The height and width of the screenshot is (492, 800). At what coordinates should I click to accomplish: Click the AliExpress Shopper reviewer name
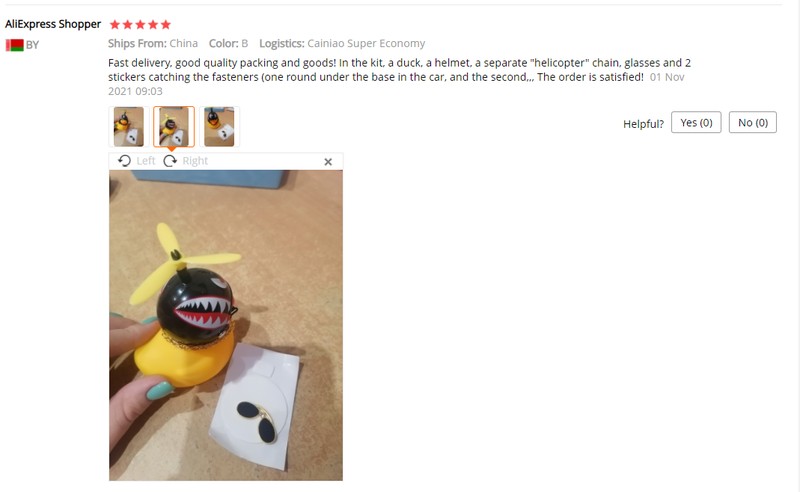click(53, 24)
